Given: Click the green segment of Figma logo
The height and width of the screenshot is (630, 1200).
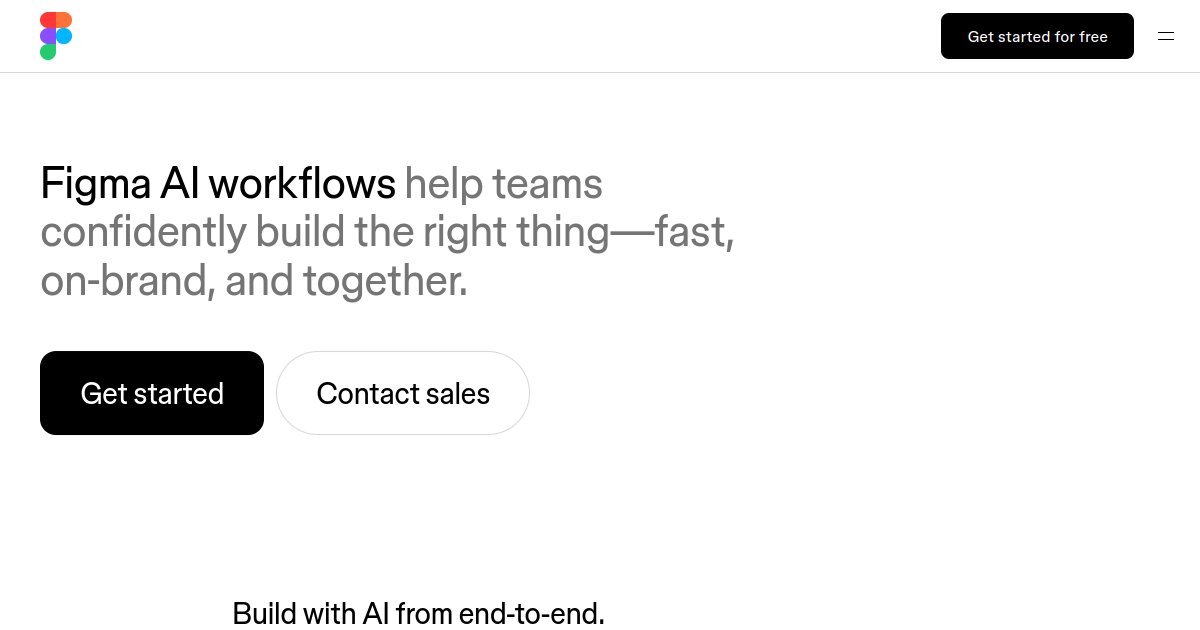Looking at the screenshot, I should 48,52.
